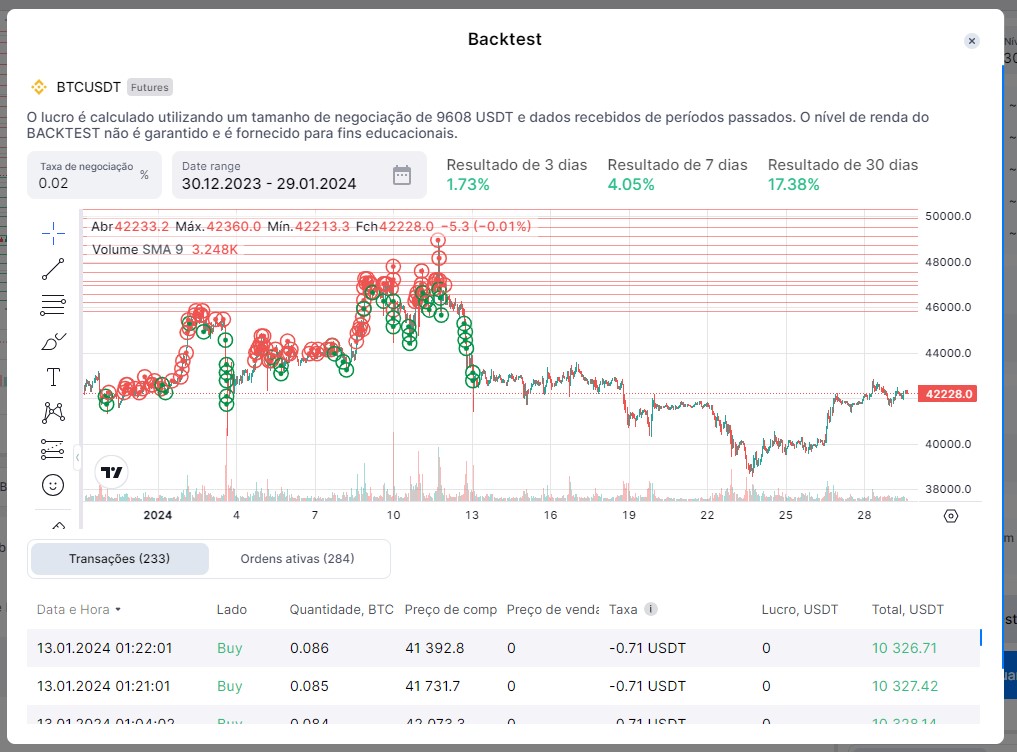Open the chart patterns tool

click(53, 412)
